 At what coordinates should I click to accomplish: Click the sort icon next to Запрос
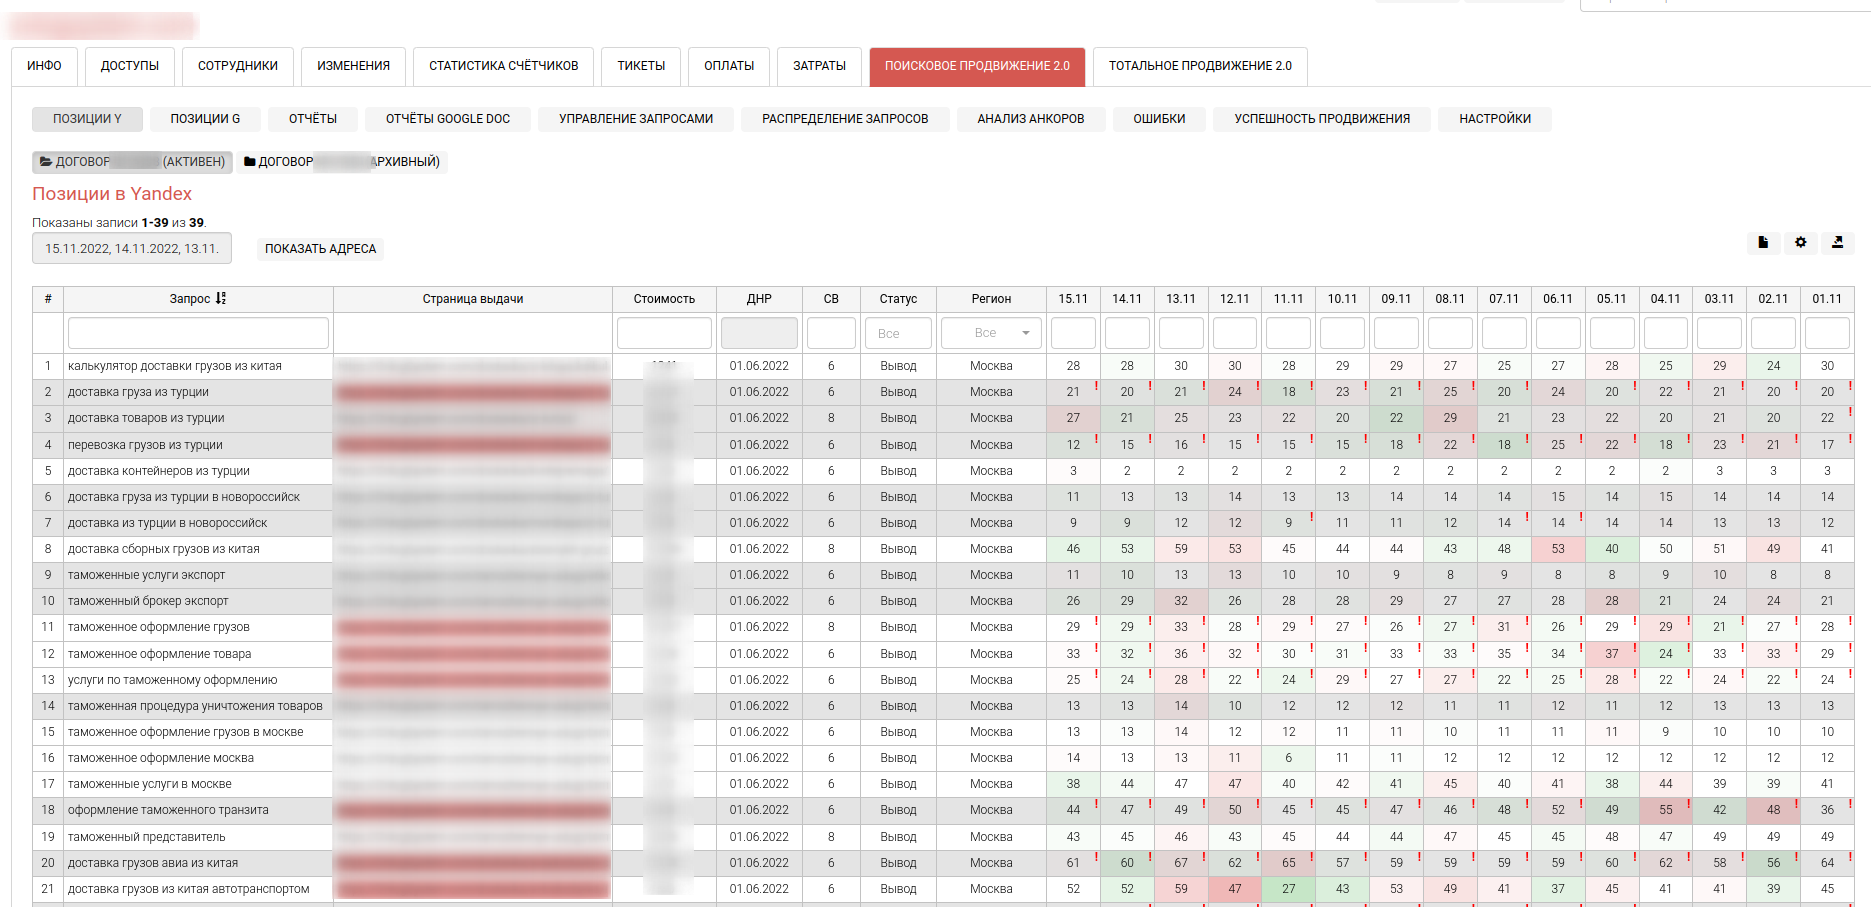tap(221, 299)
